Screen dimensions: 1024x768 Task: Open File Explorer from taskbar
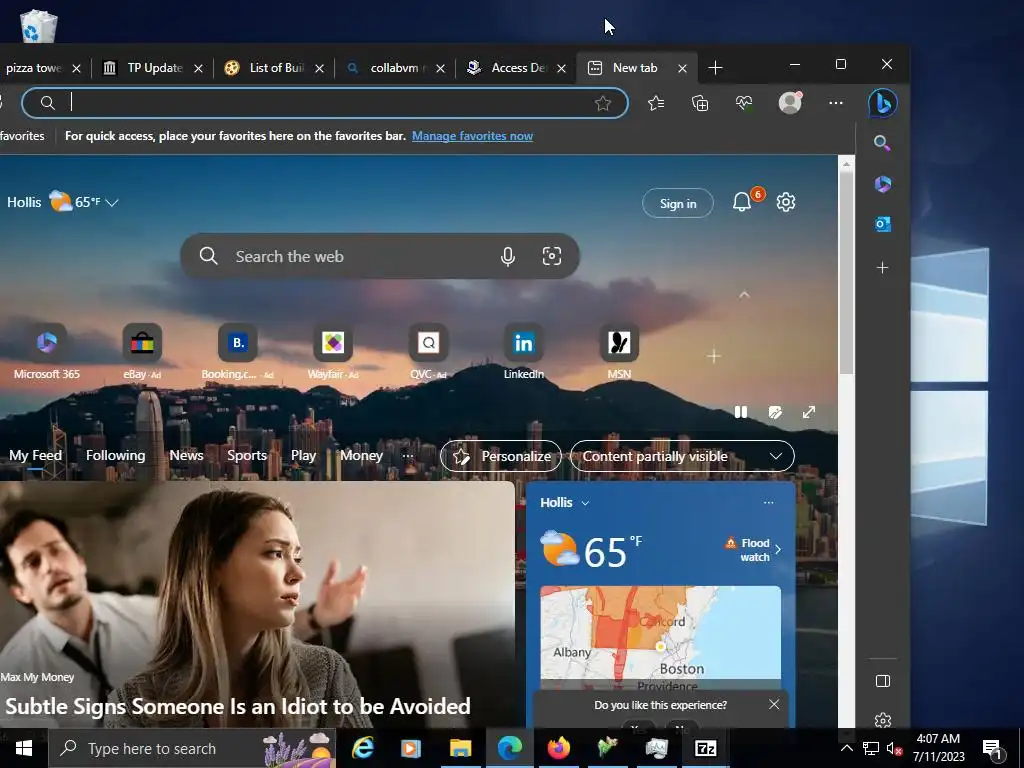coord(460,748)
